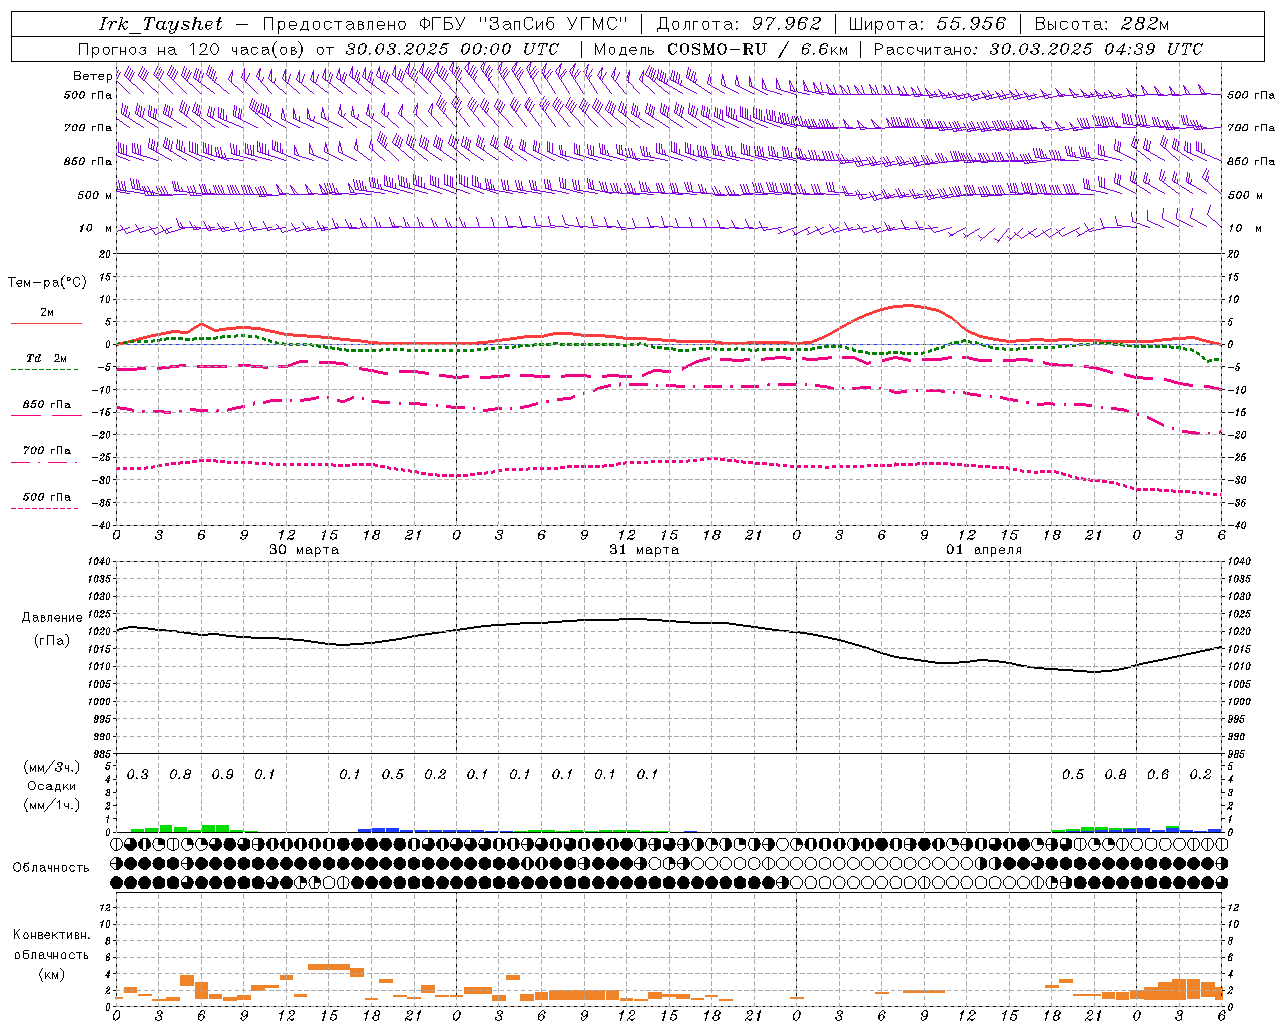Click the Irk_Tayshet station title

(x=160, y=24)
